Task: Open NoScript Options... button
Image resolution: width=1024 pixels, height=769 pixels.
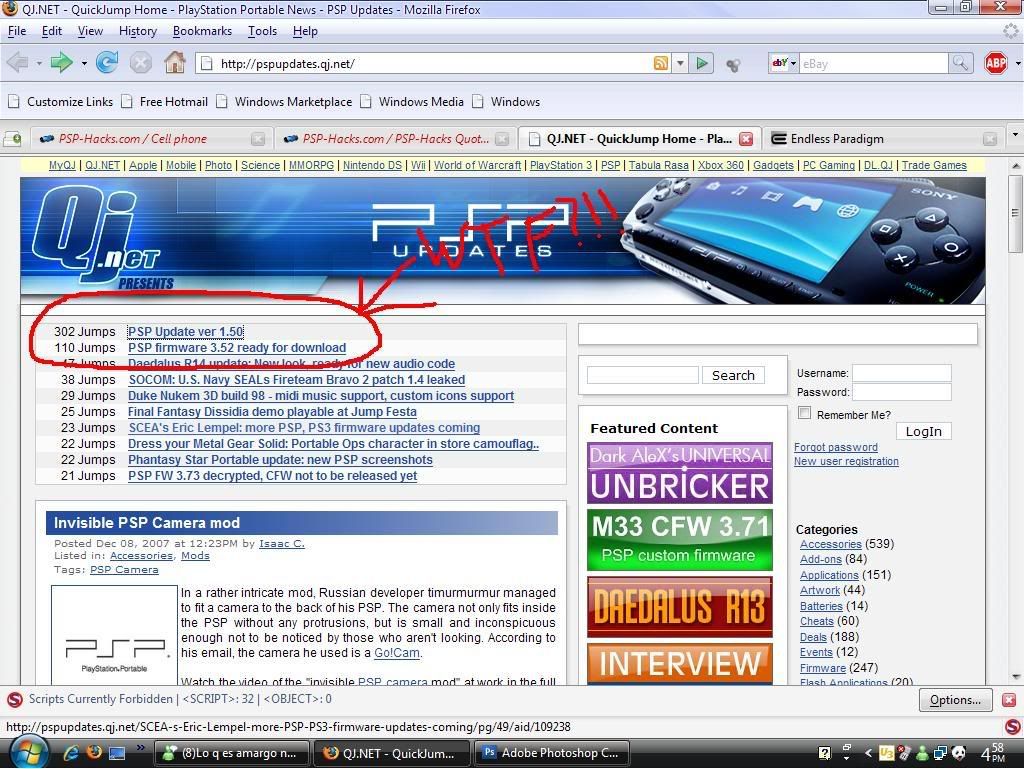Action: 955,700
